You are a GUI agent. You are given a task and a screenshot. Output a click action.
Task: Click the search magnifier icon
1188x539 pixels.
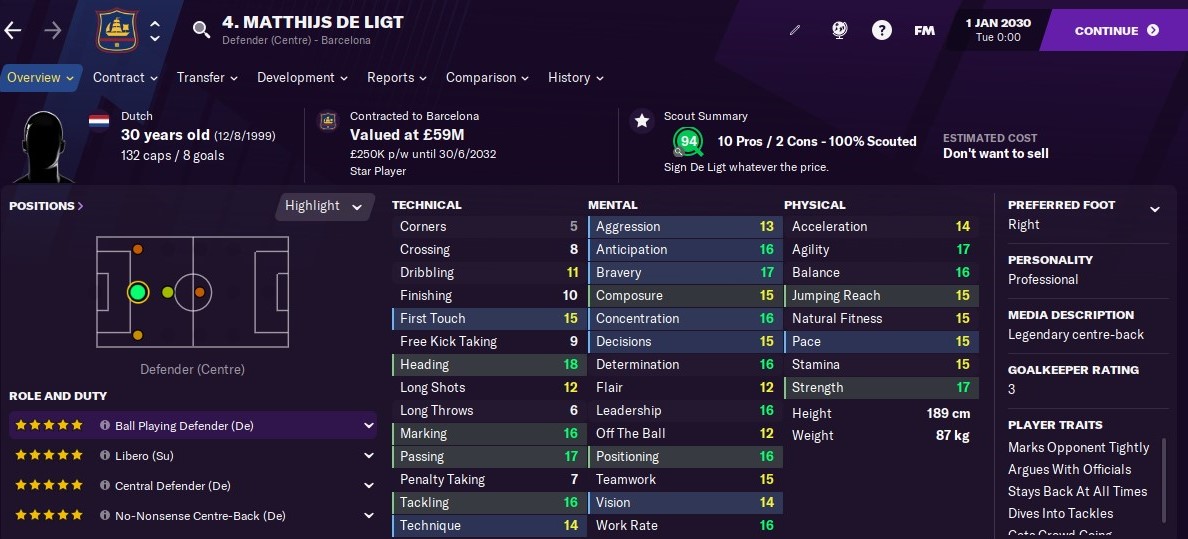pyautogui.click(x=201, y=30)
